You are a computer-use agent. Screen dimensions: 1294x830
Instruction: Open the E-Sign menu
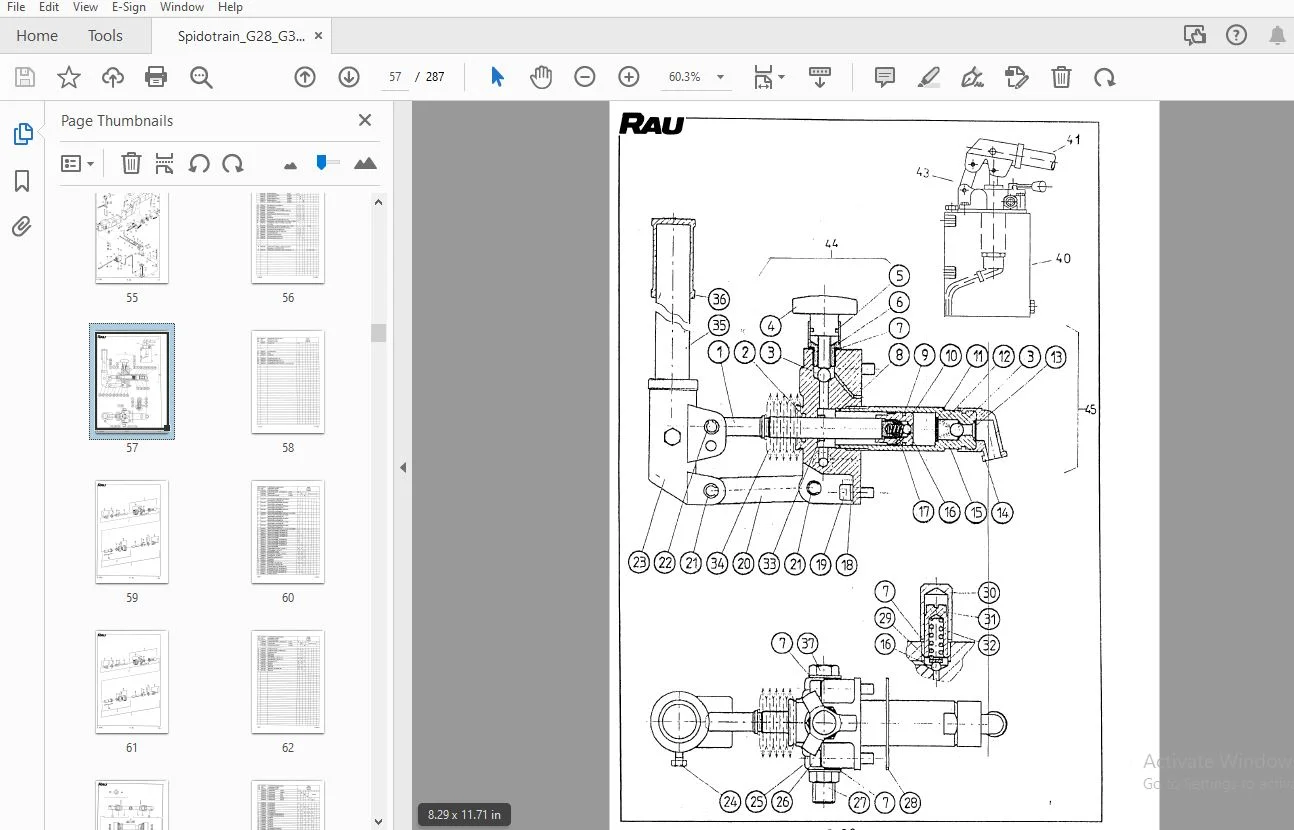point(128,7)
